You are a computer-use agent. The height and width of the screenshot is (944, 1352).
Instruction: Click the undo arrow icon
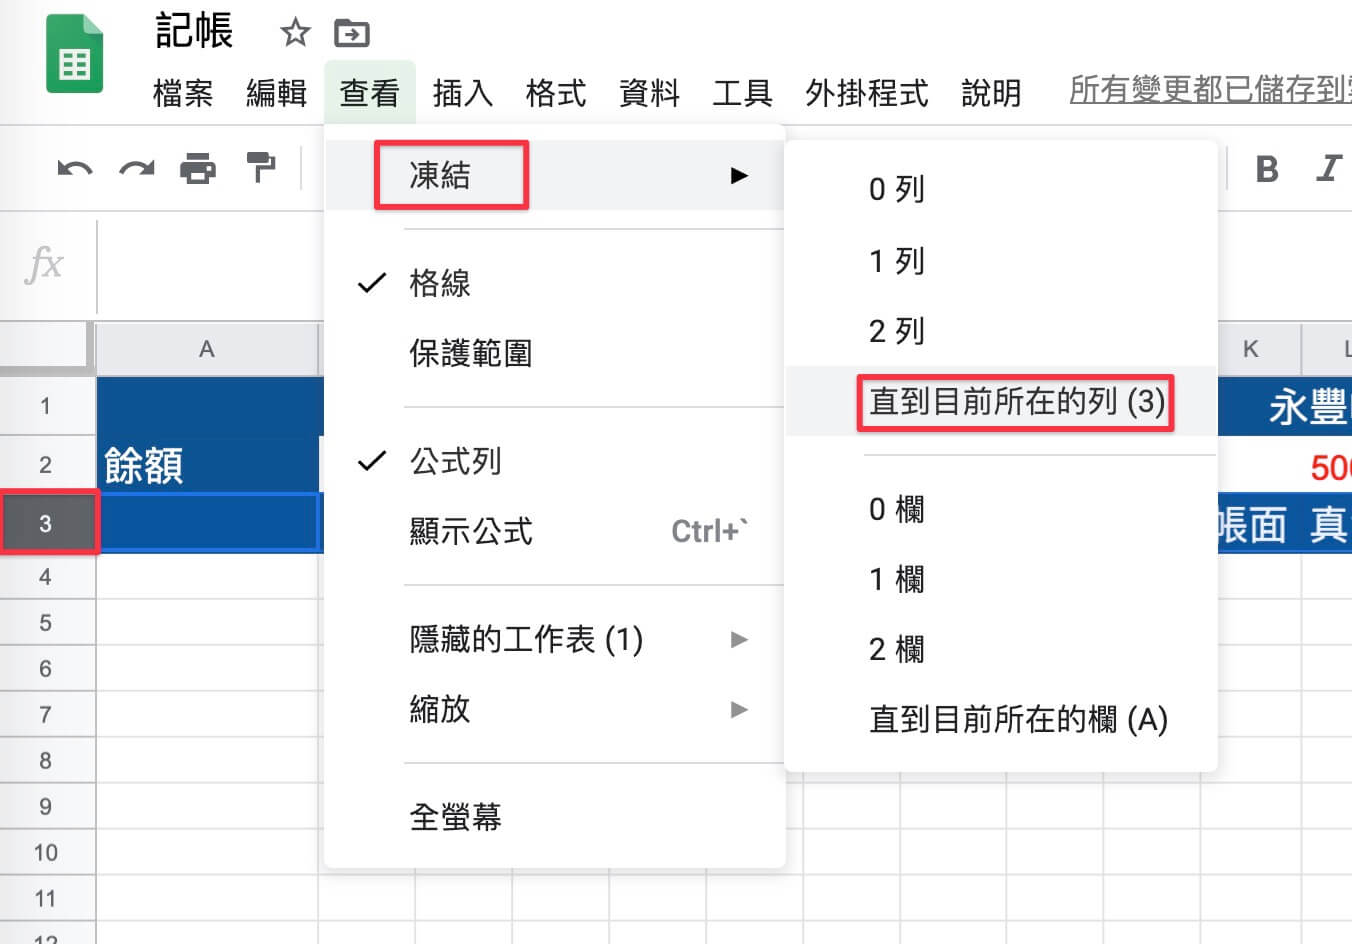75,169
